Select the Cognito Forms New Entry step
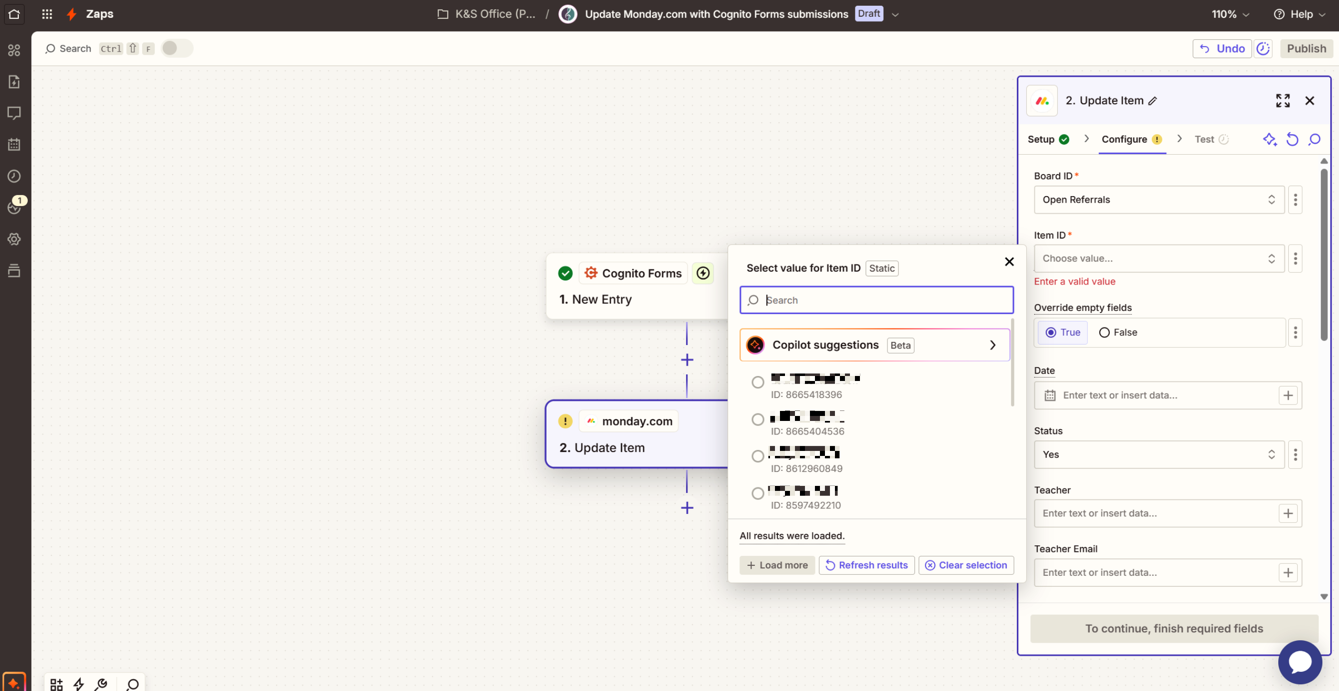This screenshot has width=1339, height=691. (637, 286)
